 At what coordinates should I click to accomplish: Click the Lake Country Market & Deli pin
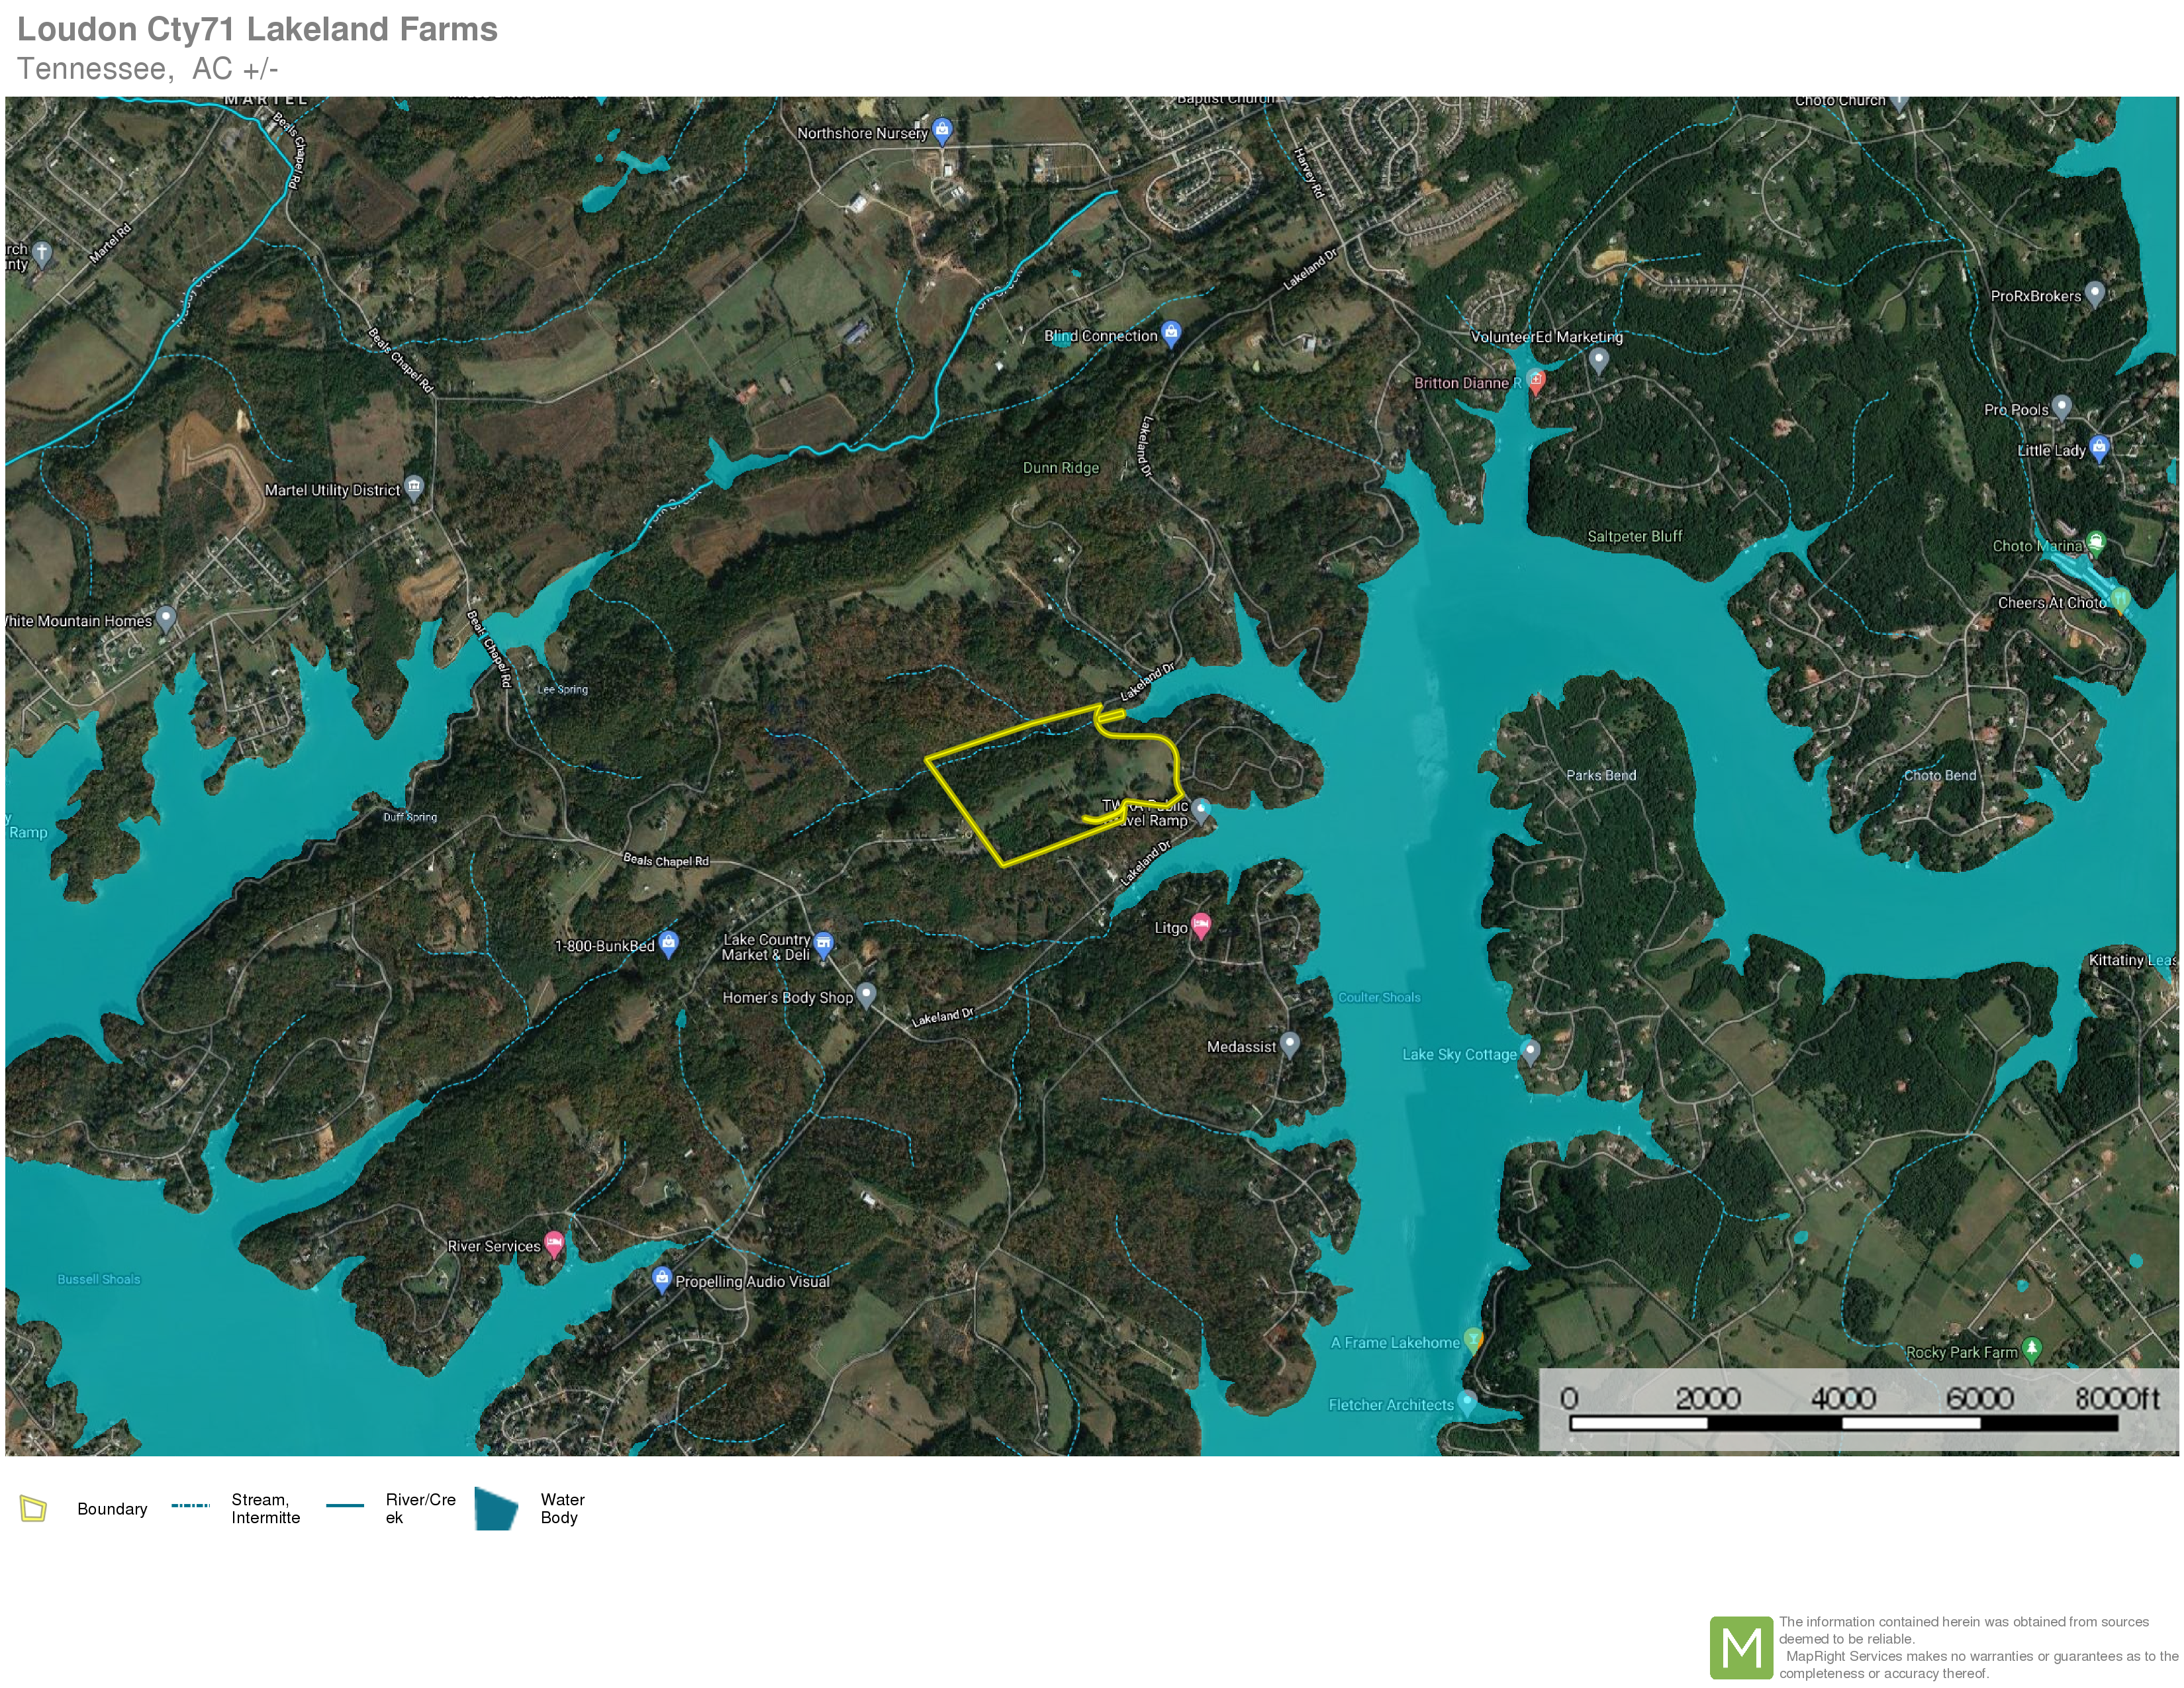click(823, 942)
